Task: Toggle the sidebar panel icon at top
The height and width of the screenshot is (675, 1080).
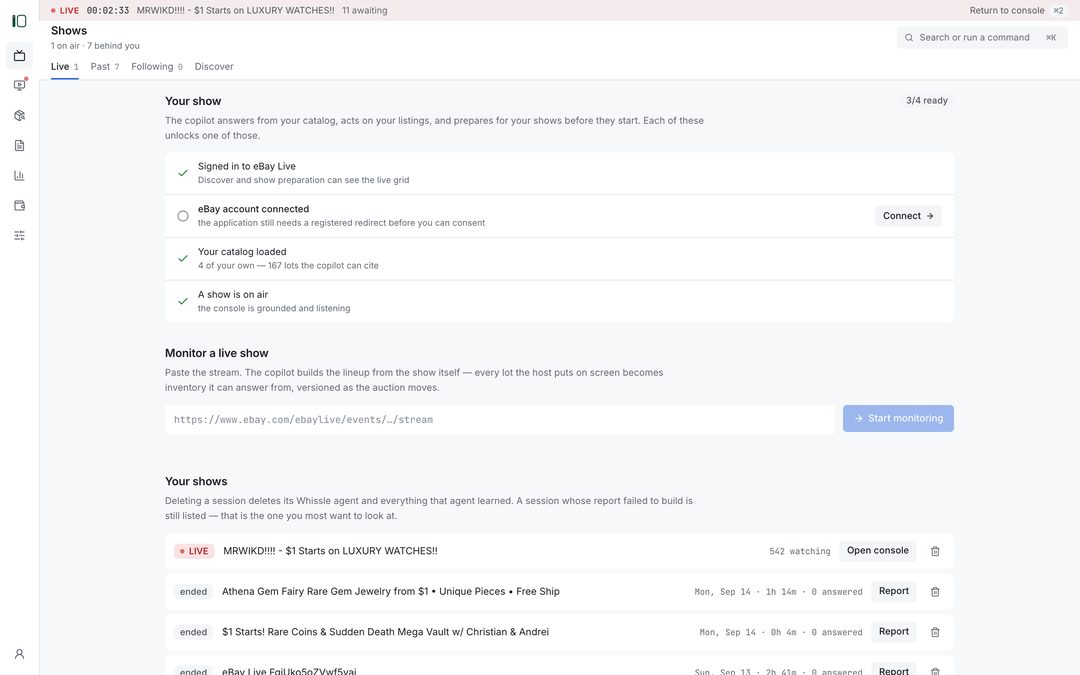Action: click(x=19, y=21)
